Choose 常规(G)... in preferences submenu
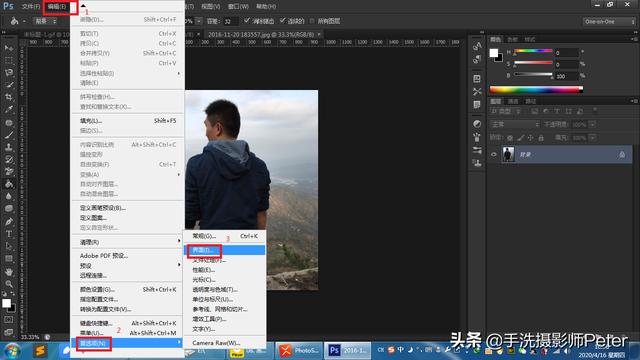This screenshot has height=360, width=640. point(224,236)
